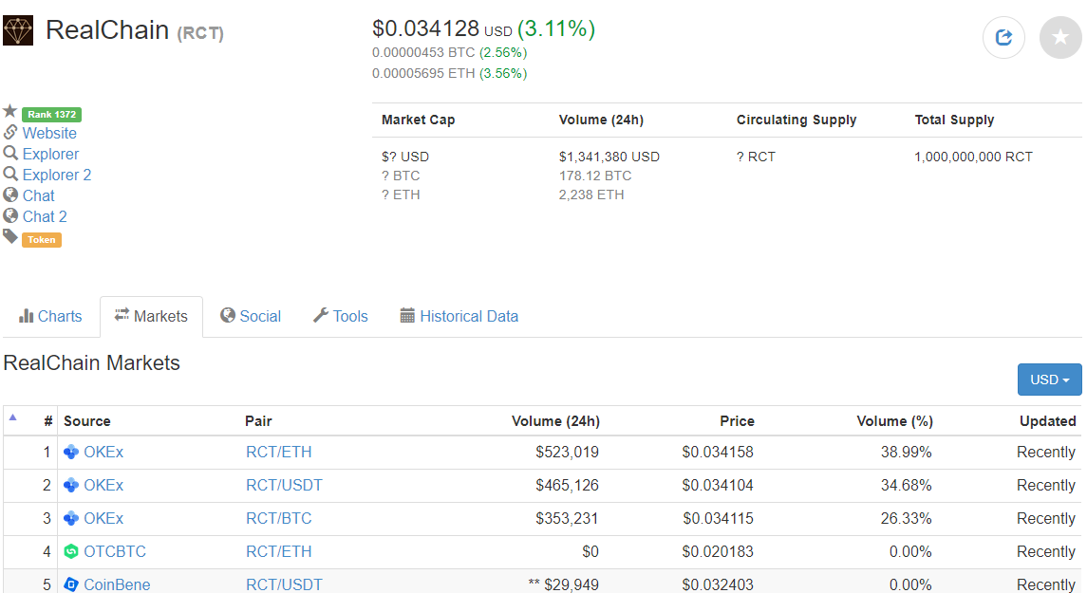Click the 1,000,000,000 RCT total supply

point(973,157)
